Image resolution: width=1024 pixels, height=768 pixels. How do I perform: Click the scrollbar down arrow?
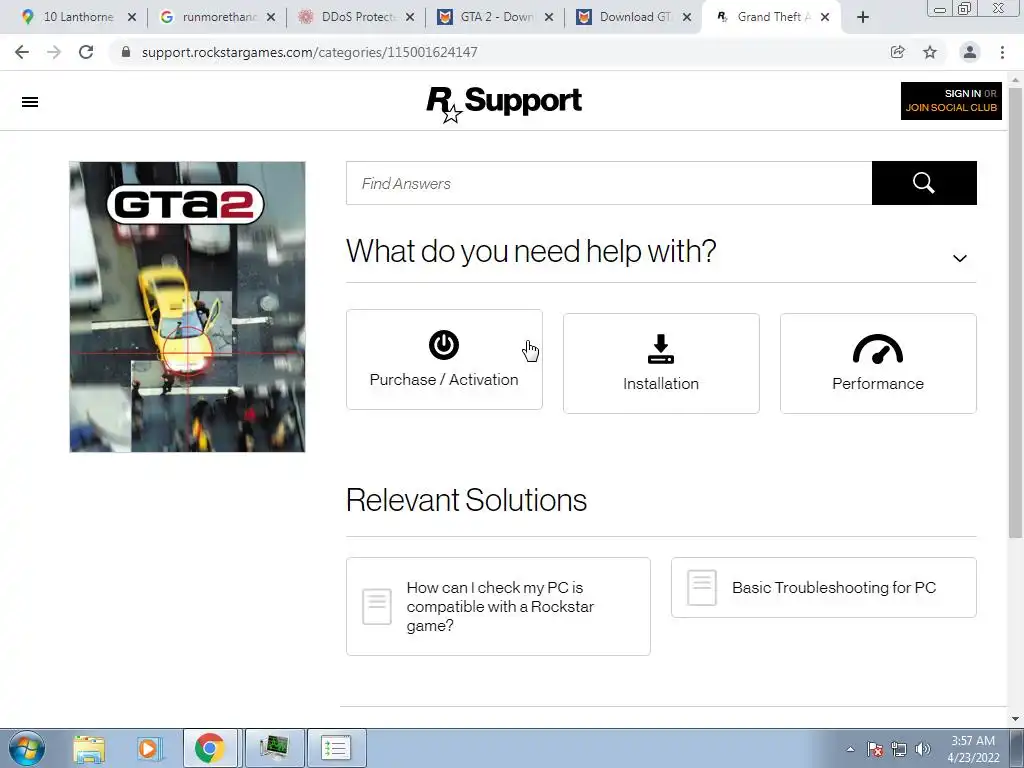[x=1015, y=719]
